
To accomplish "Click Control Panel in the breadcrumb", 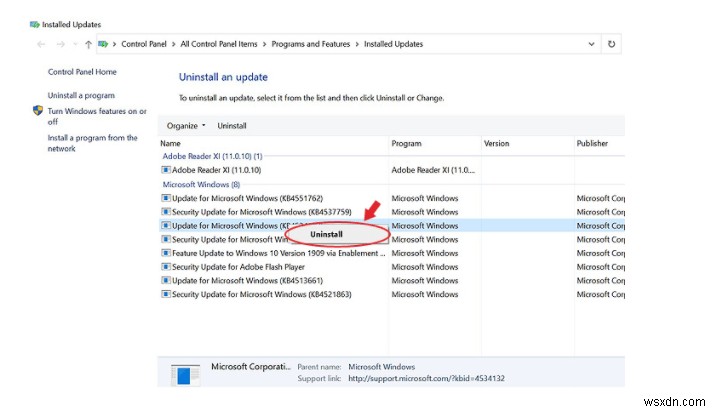I will click(x=144, y=44).
